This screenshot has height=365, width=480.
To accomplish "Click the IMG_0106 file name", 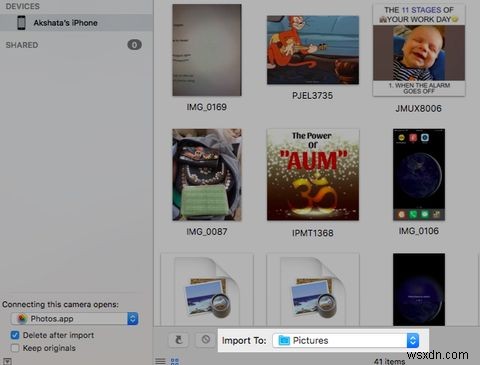I will pos(419,231).
